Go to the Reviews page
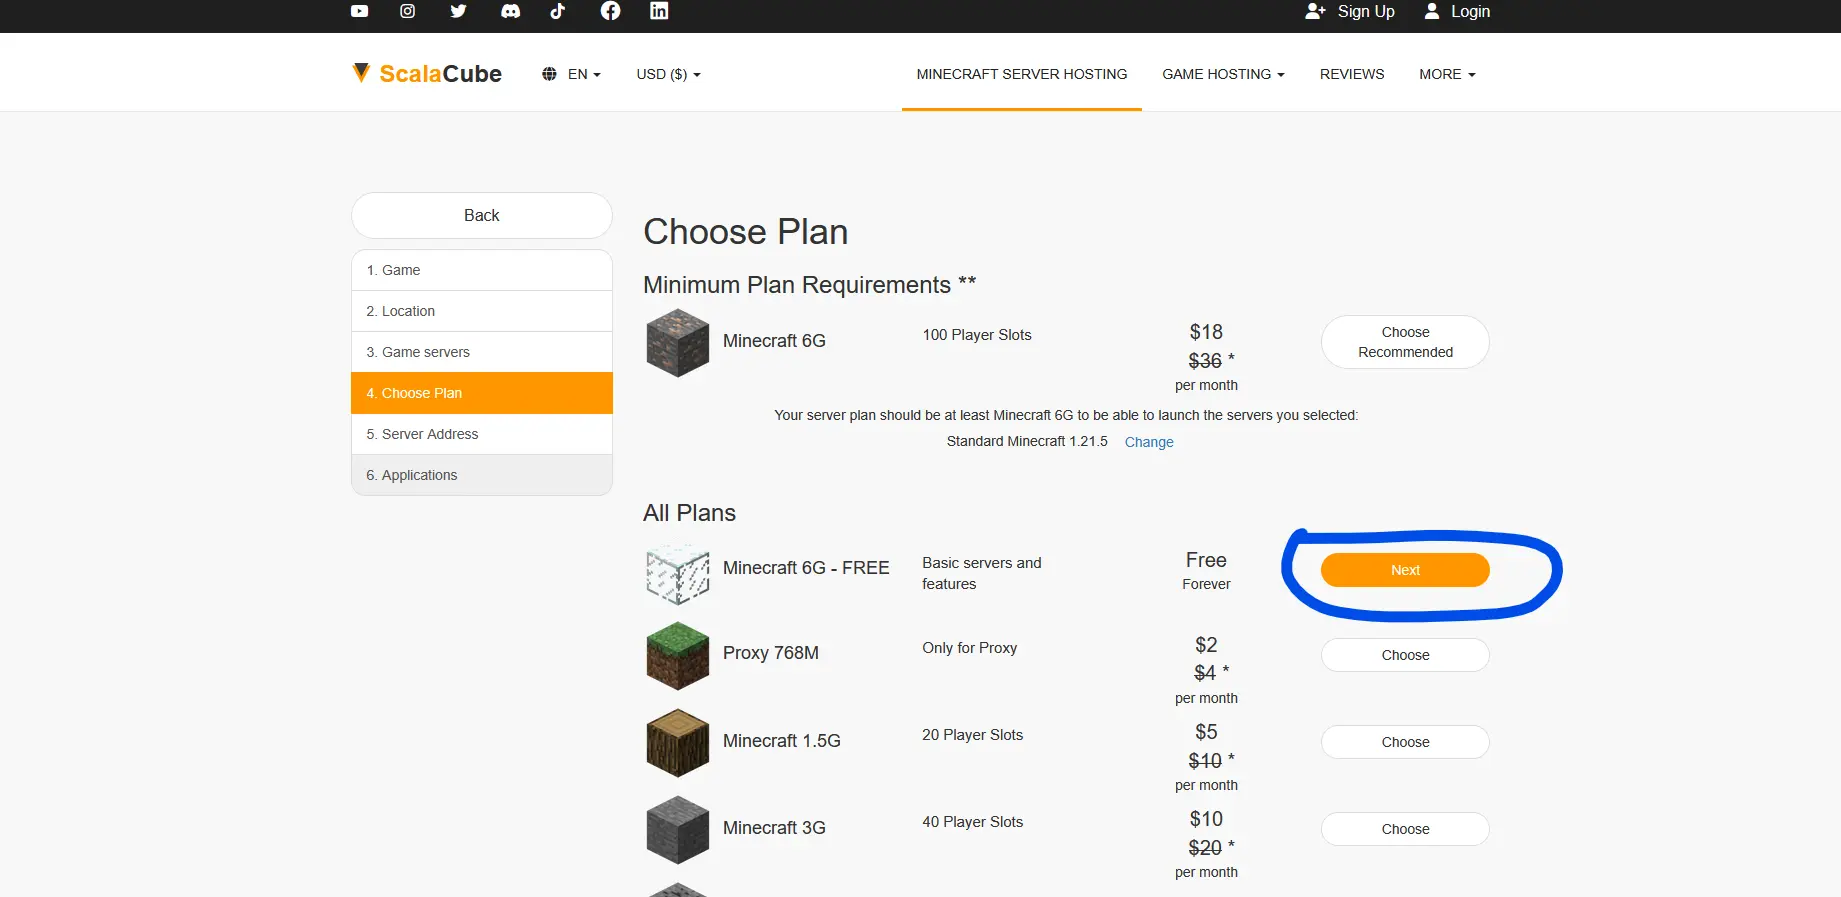Screen dimensions: 1841x897 tap(1352, 74)
